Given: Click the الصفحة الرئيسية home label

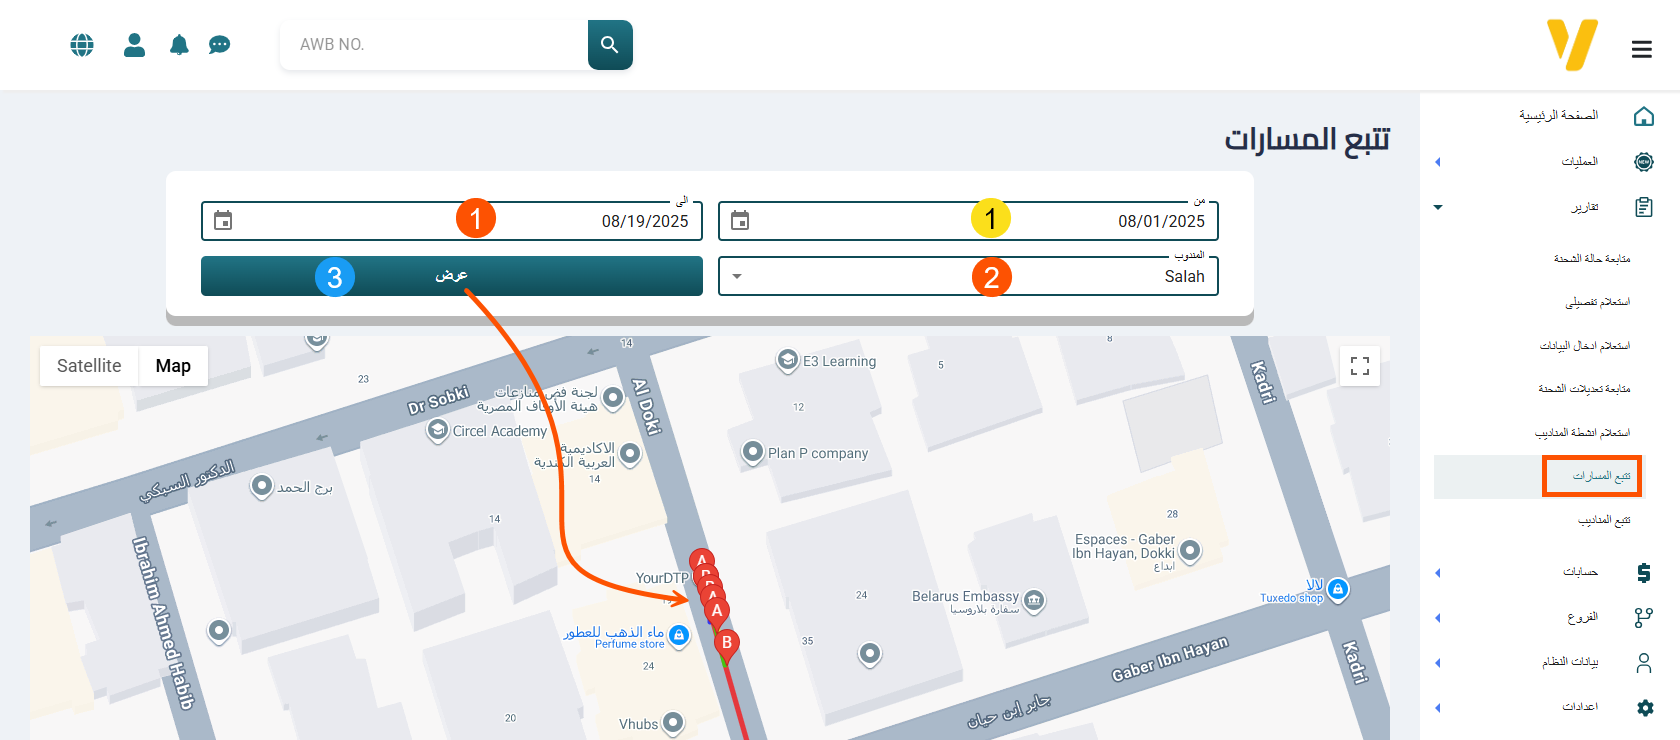Looking at the screenshot, I should click(1558, 116).
